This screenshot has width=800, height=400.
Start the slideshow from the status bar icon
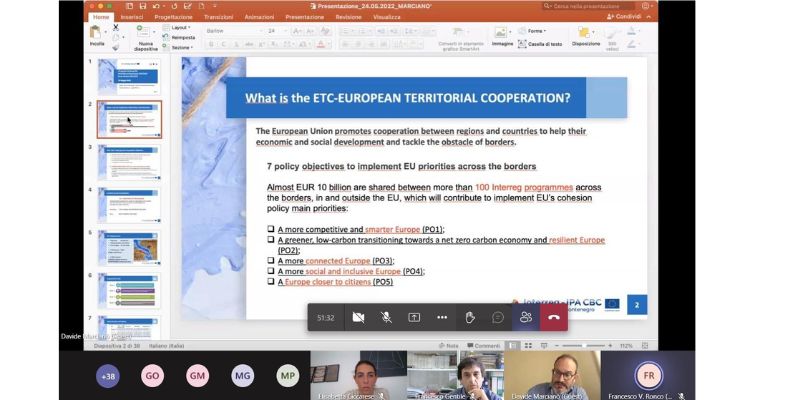(544, 345)
